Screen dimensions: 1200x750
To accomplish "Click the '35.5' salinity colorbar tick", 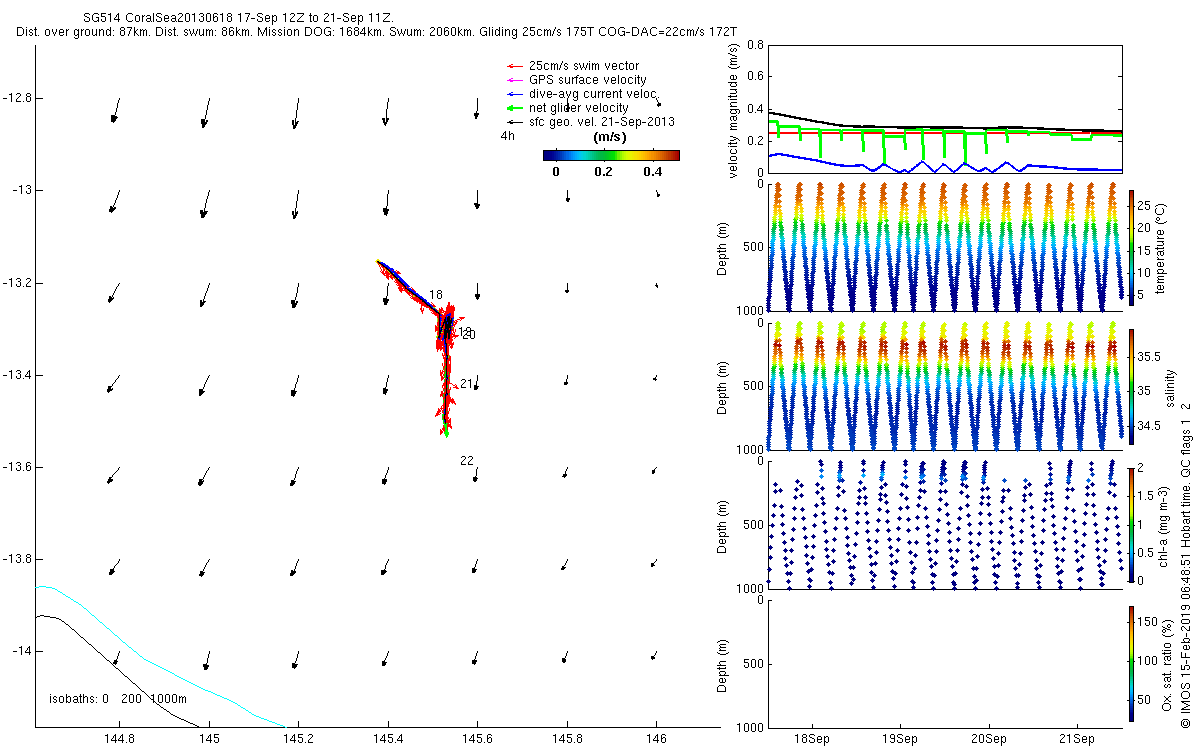I will click(1151, 356).
